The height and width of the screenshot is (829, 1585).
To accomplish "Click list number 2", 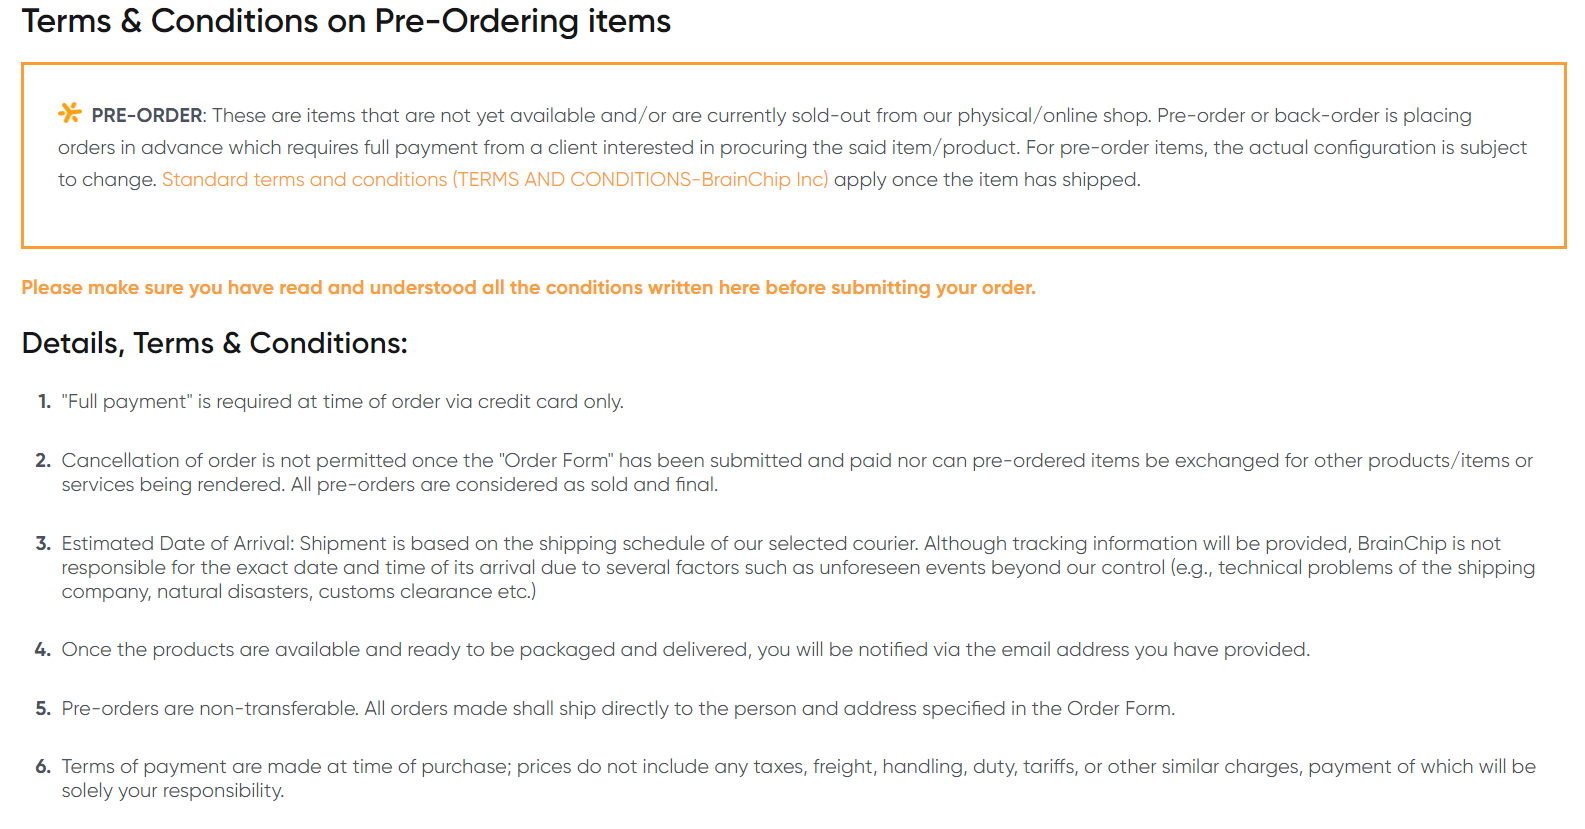I will pyautogui.click(x=43, y=461).
